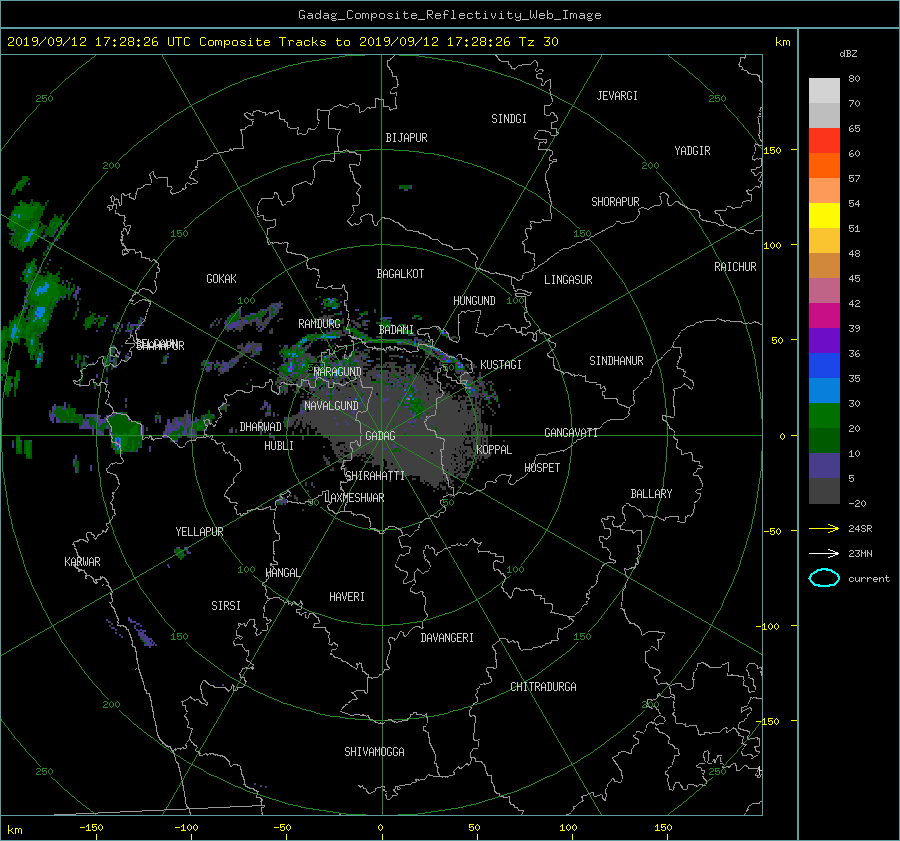This screenshot has width=900, height=841.
Task: Click the SHIVAMOGGA city label
Action: pos(374,751)
